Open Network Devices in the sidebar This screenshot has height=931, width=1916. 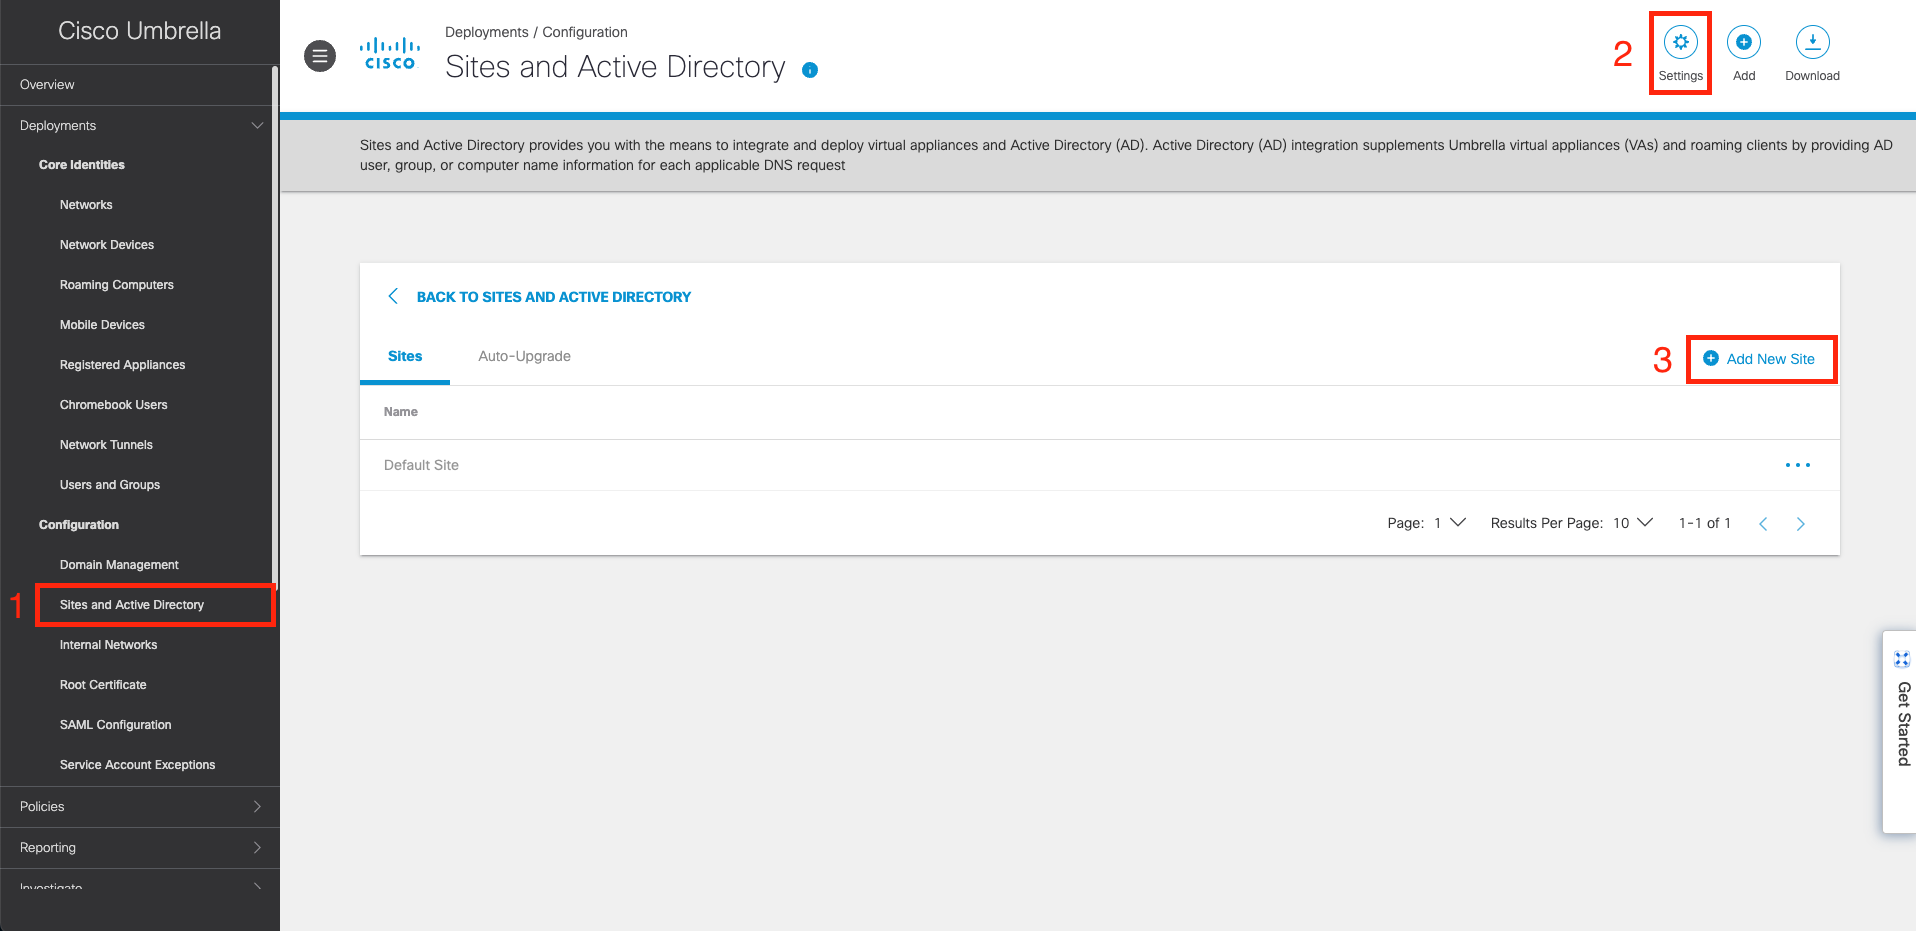107,245
